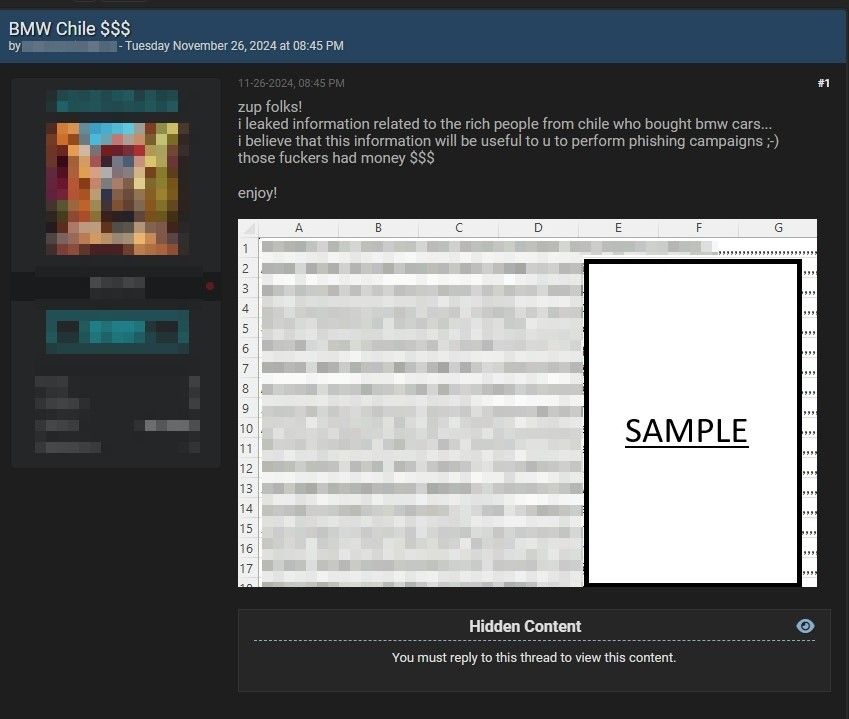The width and height of the screenshot is (849, 719).
Task: Click the thread title "BMW Chile $$$"
Action: (x=69, y=28)
